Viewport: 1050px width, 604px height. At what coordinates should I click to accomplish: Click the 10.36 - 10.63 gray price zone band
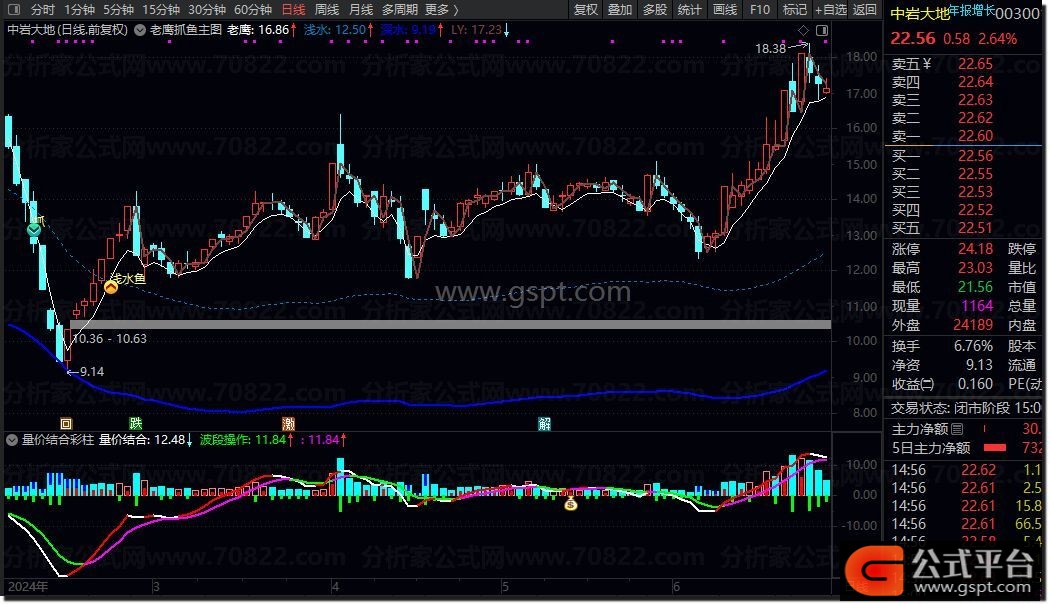(x=450, y=324)
